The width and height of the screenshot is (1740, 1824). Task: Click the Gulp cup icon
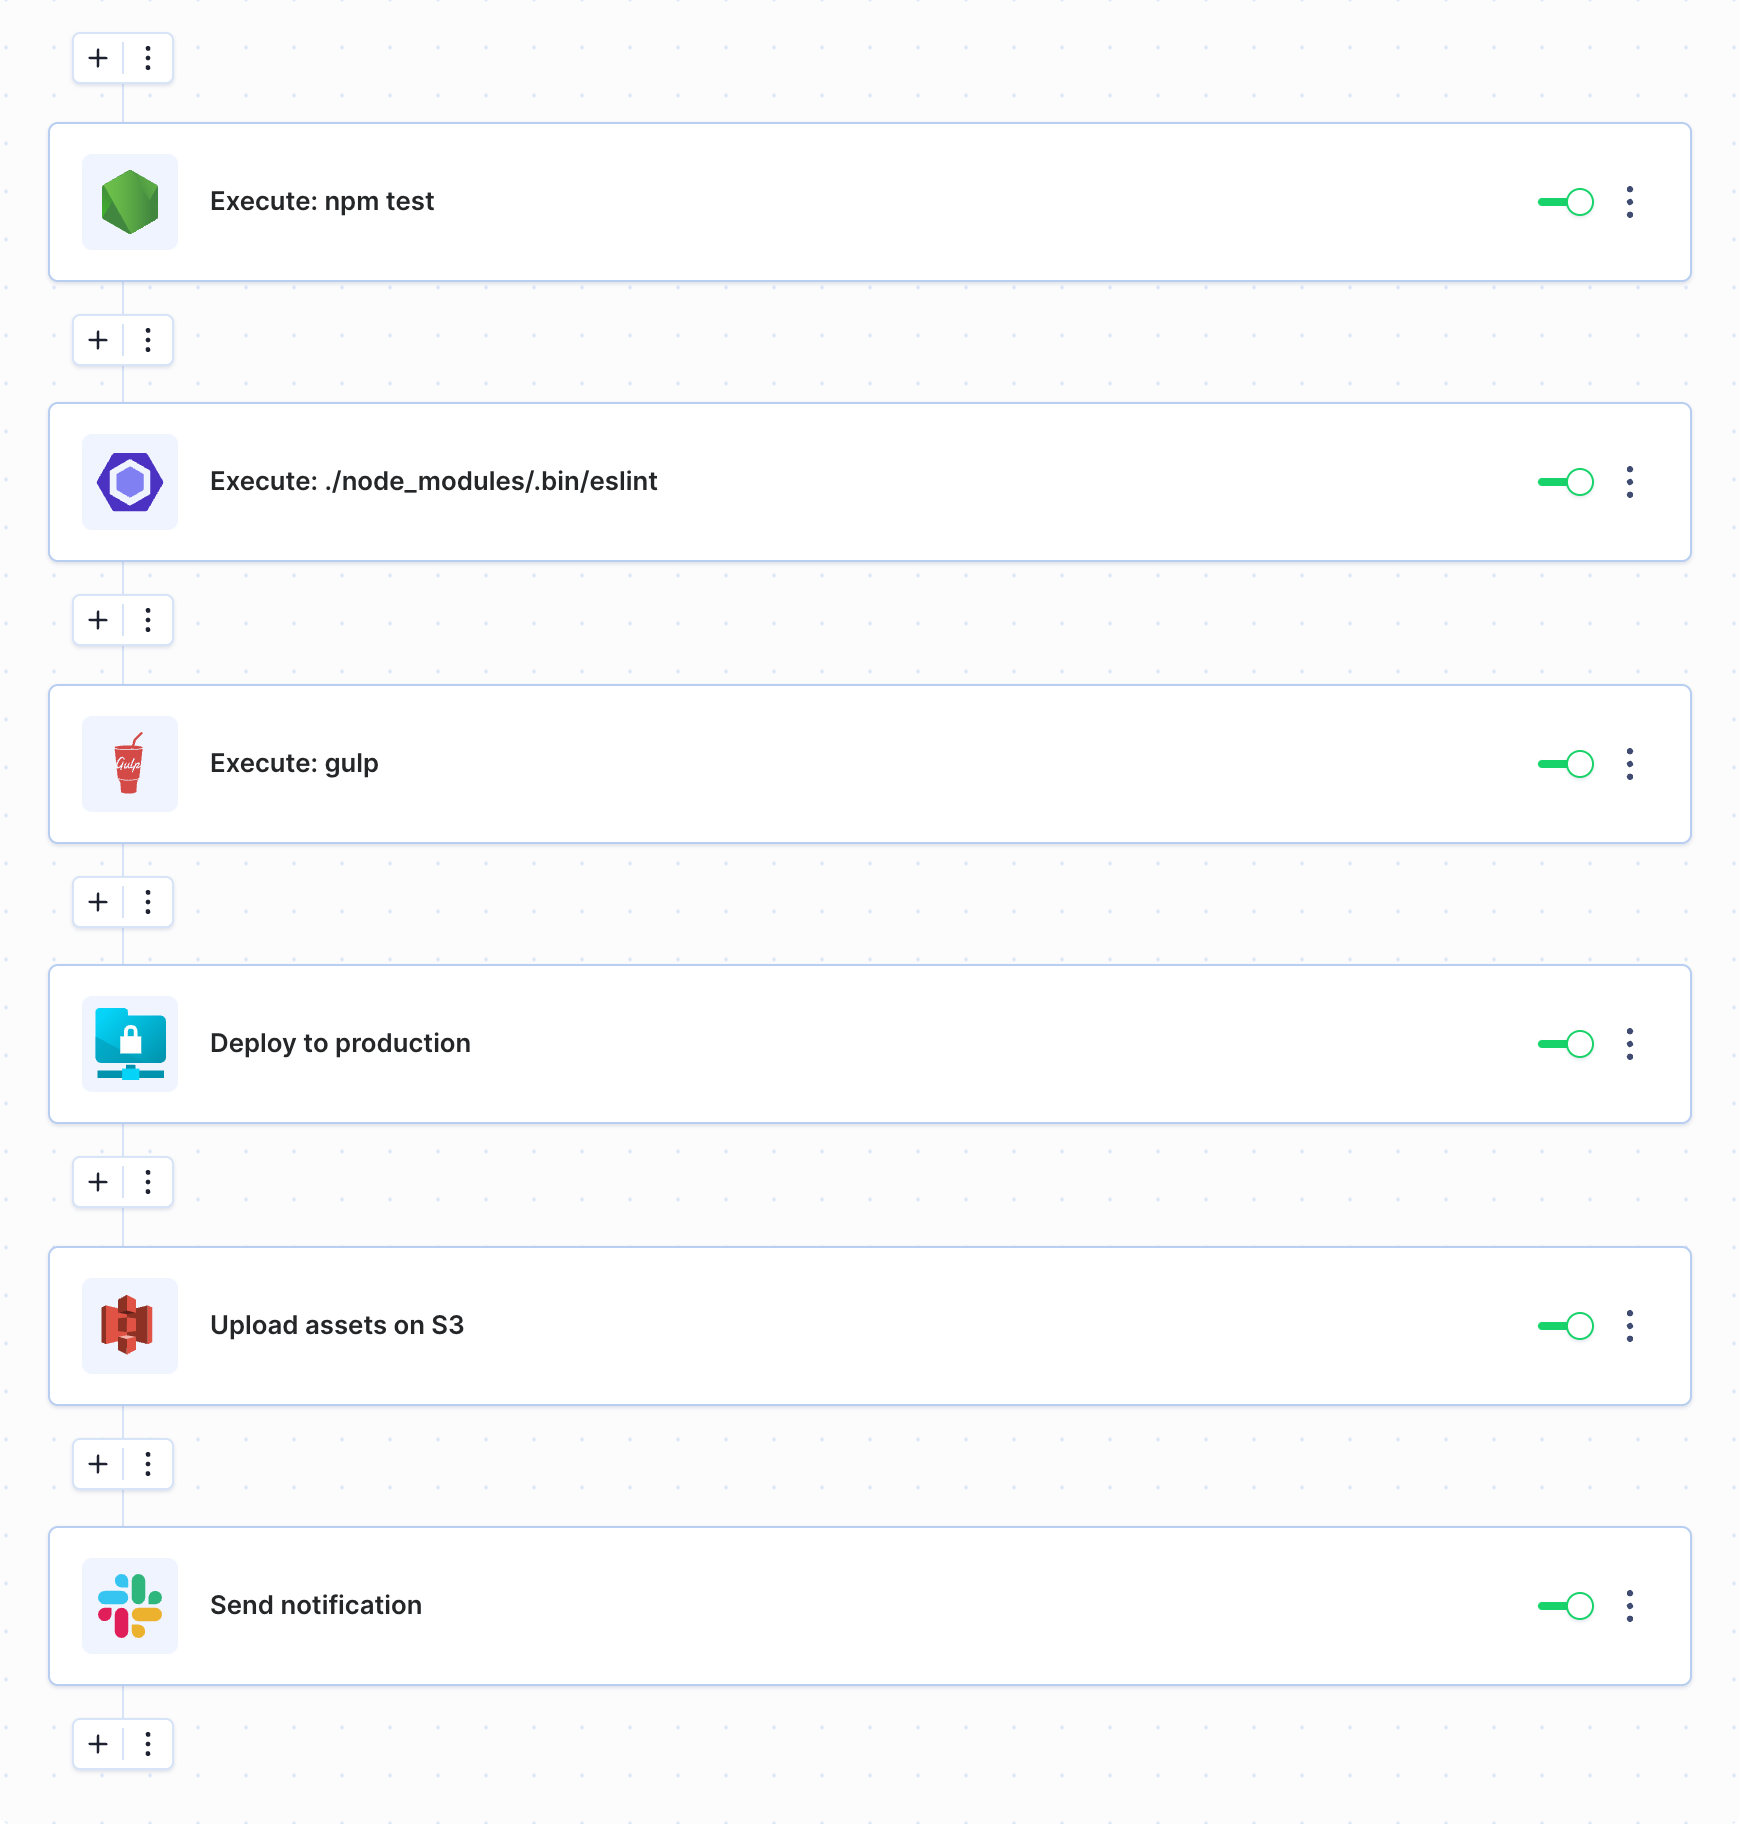130,764
